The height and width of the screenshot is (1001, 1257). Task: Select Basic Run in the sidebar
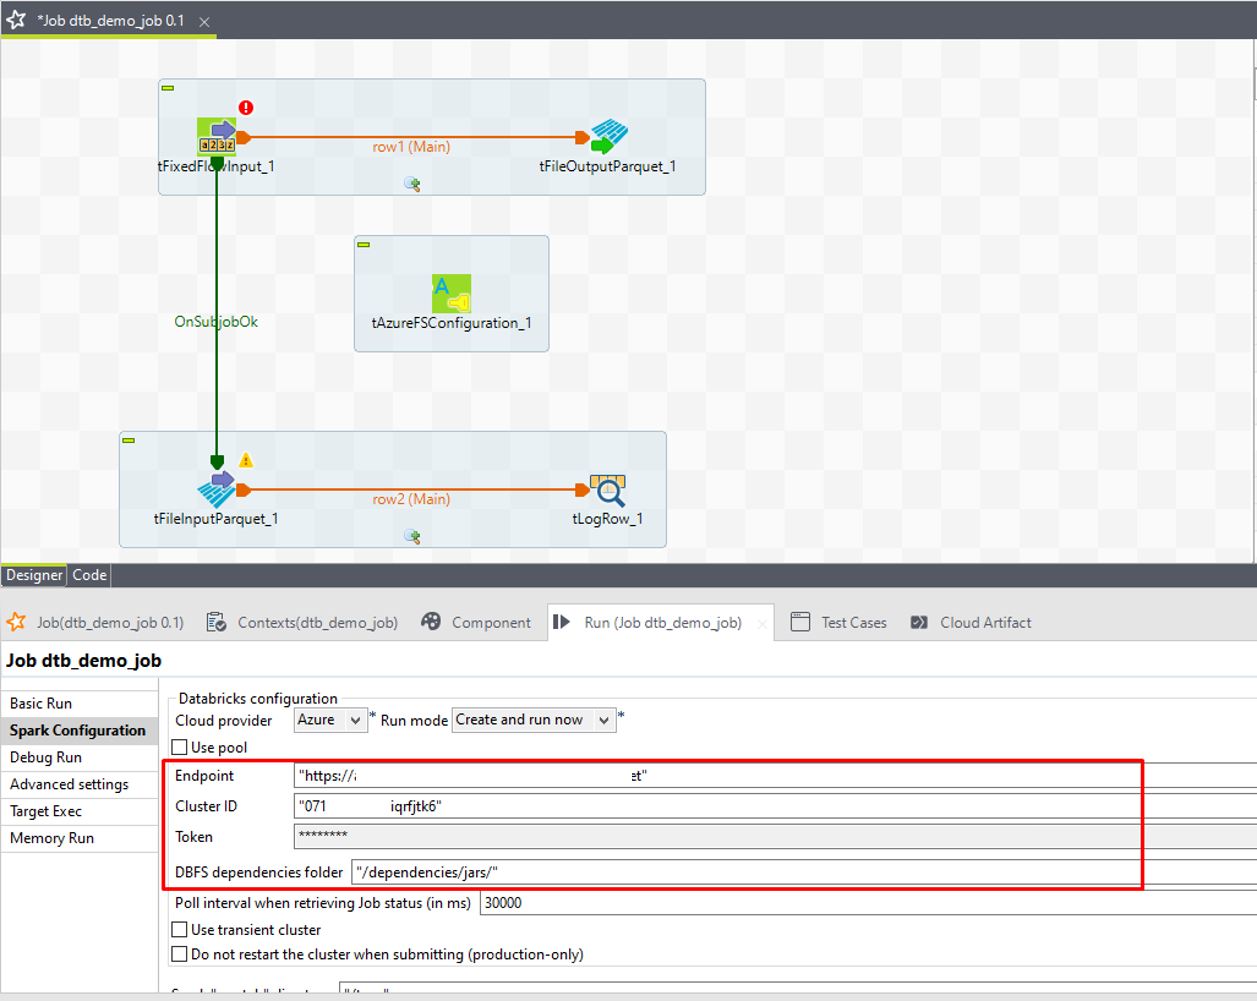click(x=41, y=703)
